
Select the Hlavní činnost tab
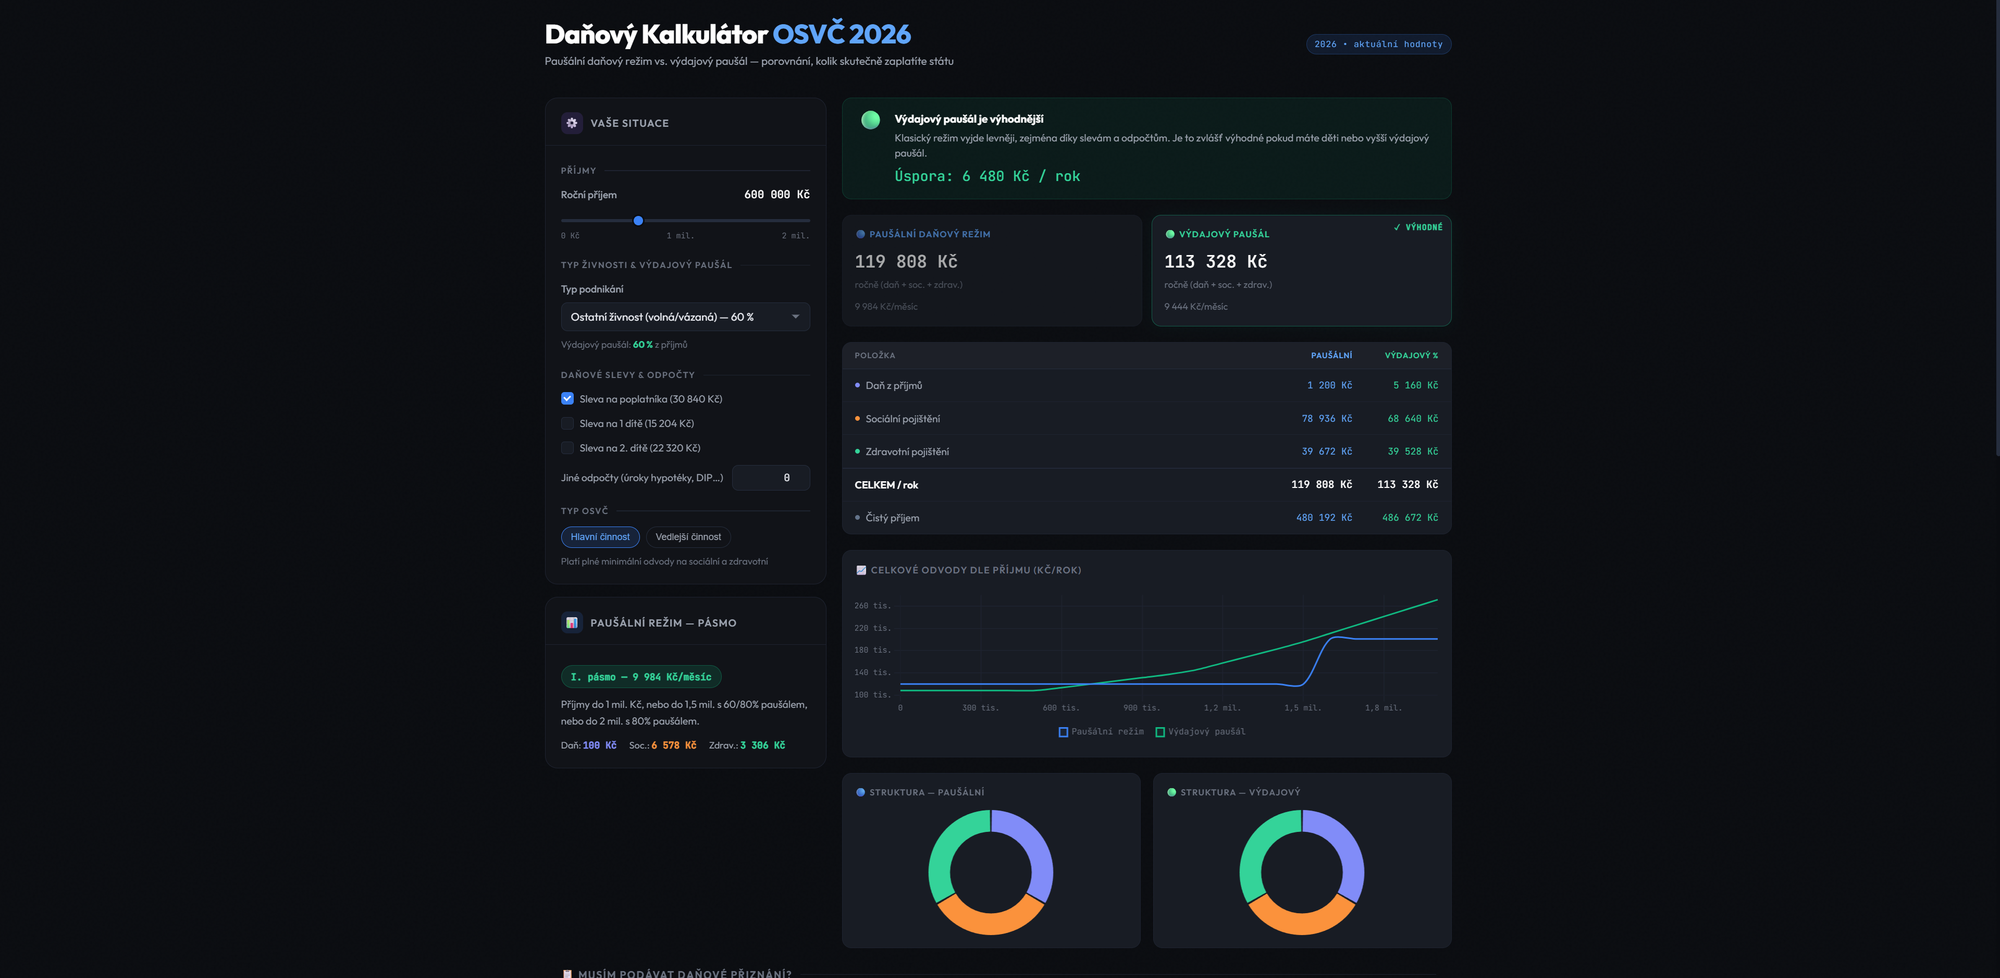point(600,536)
